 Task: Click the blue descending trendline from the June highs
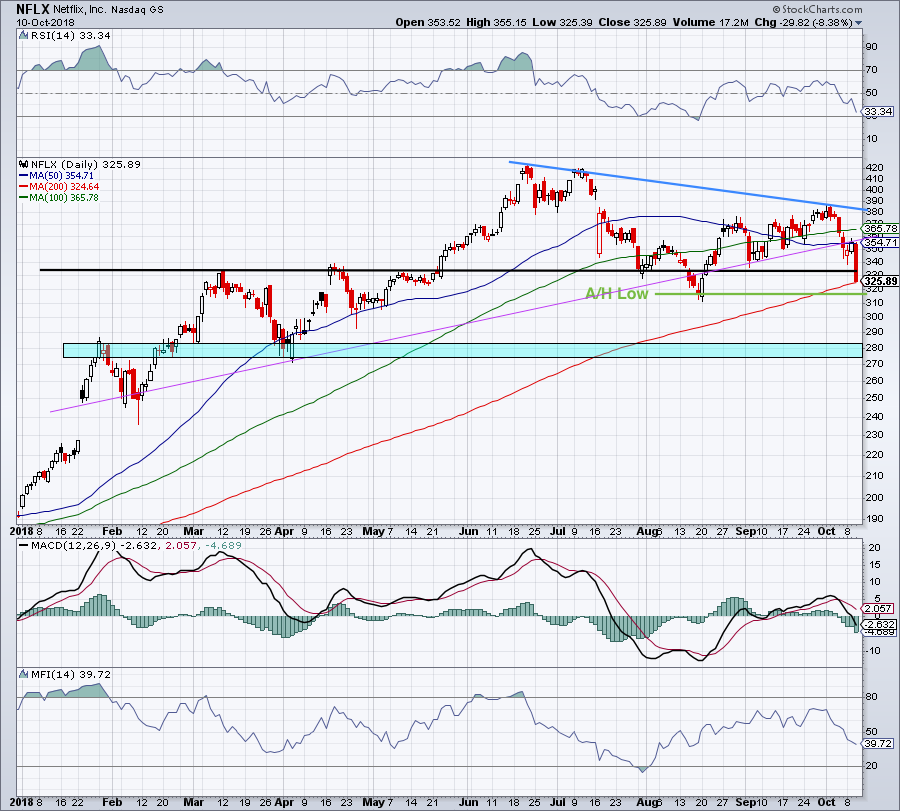pos(686,185)
